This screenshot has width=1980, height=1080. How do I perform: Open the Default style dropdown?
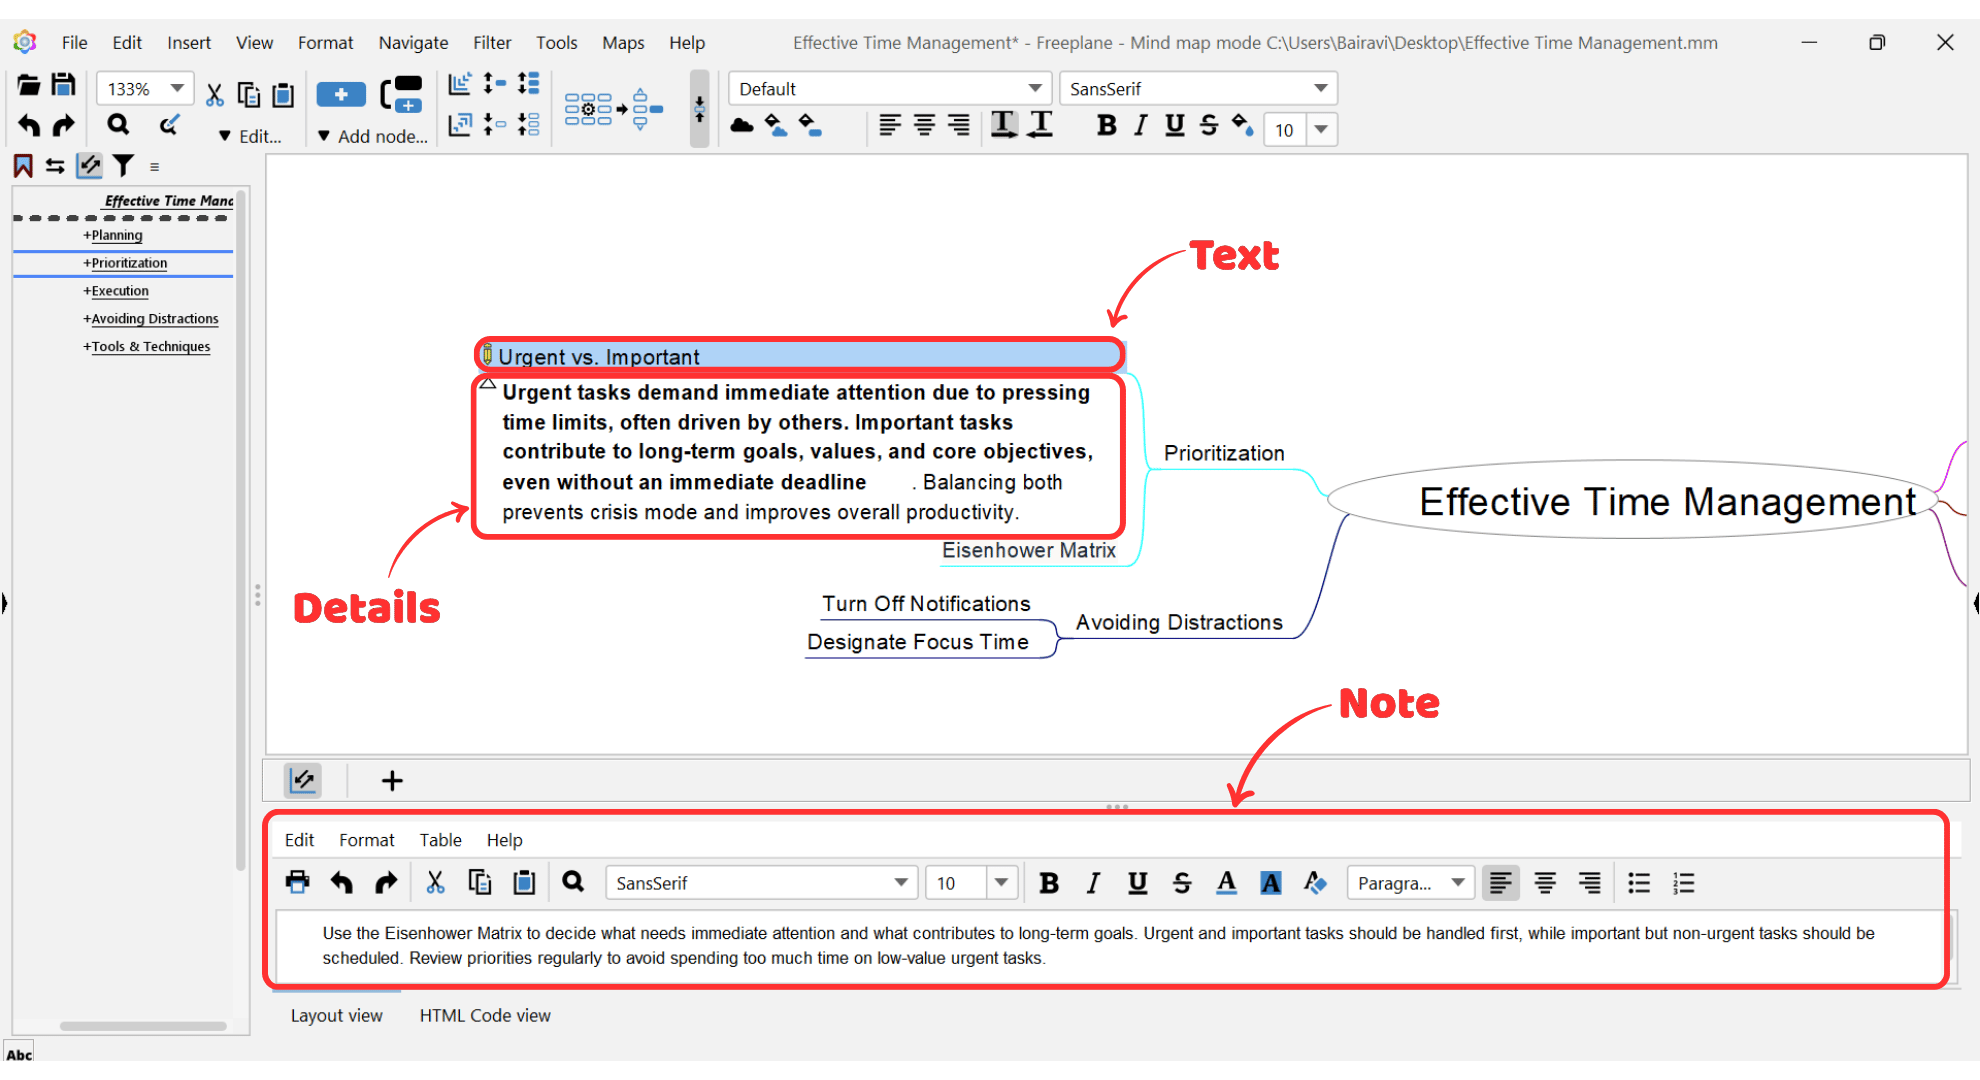(x=1035, y=89)
